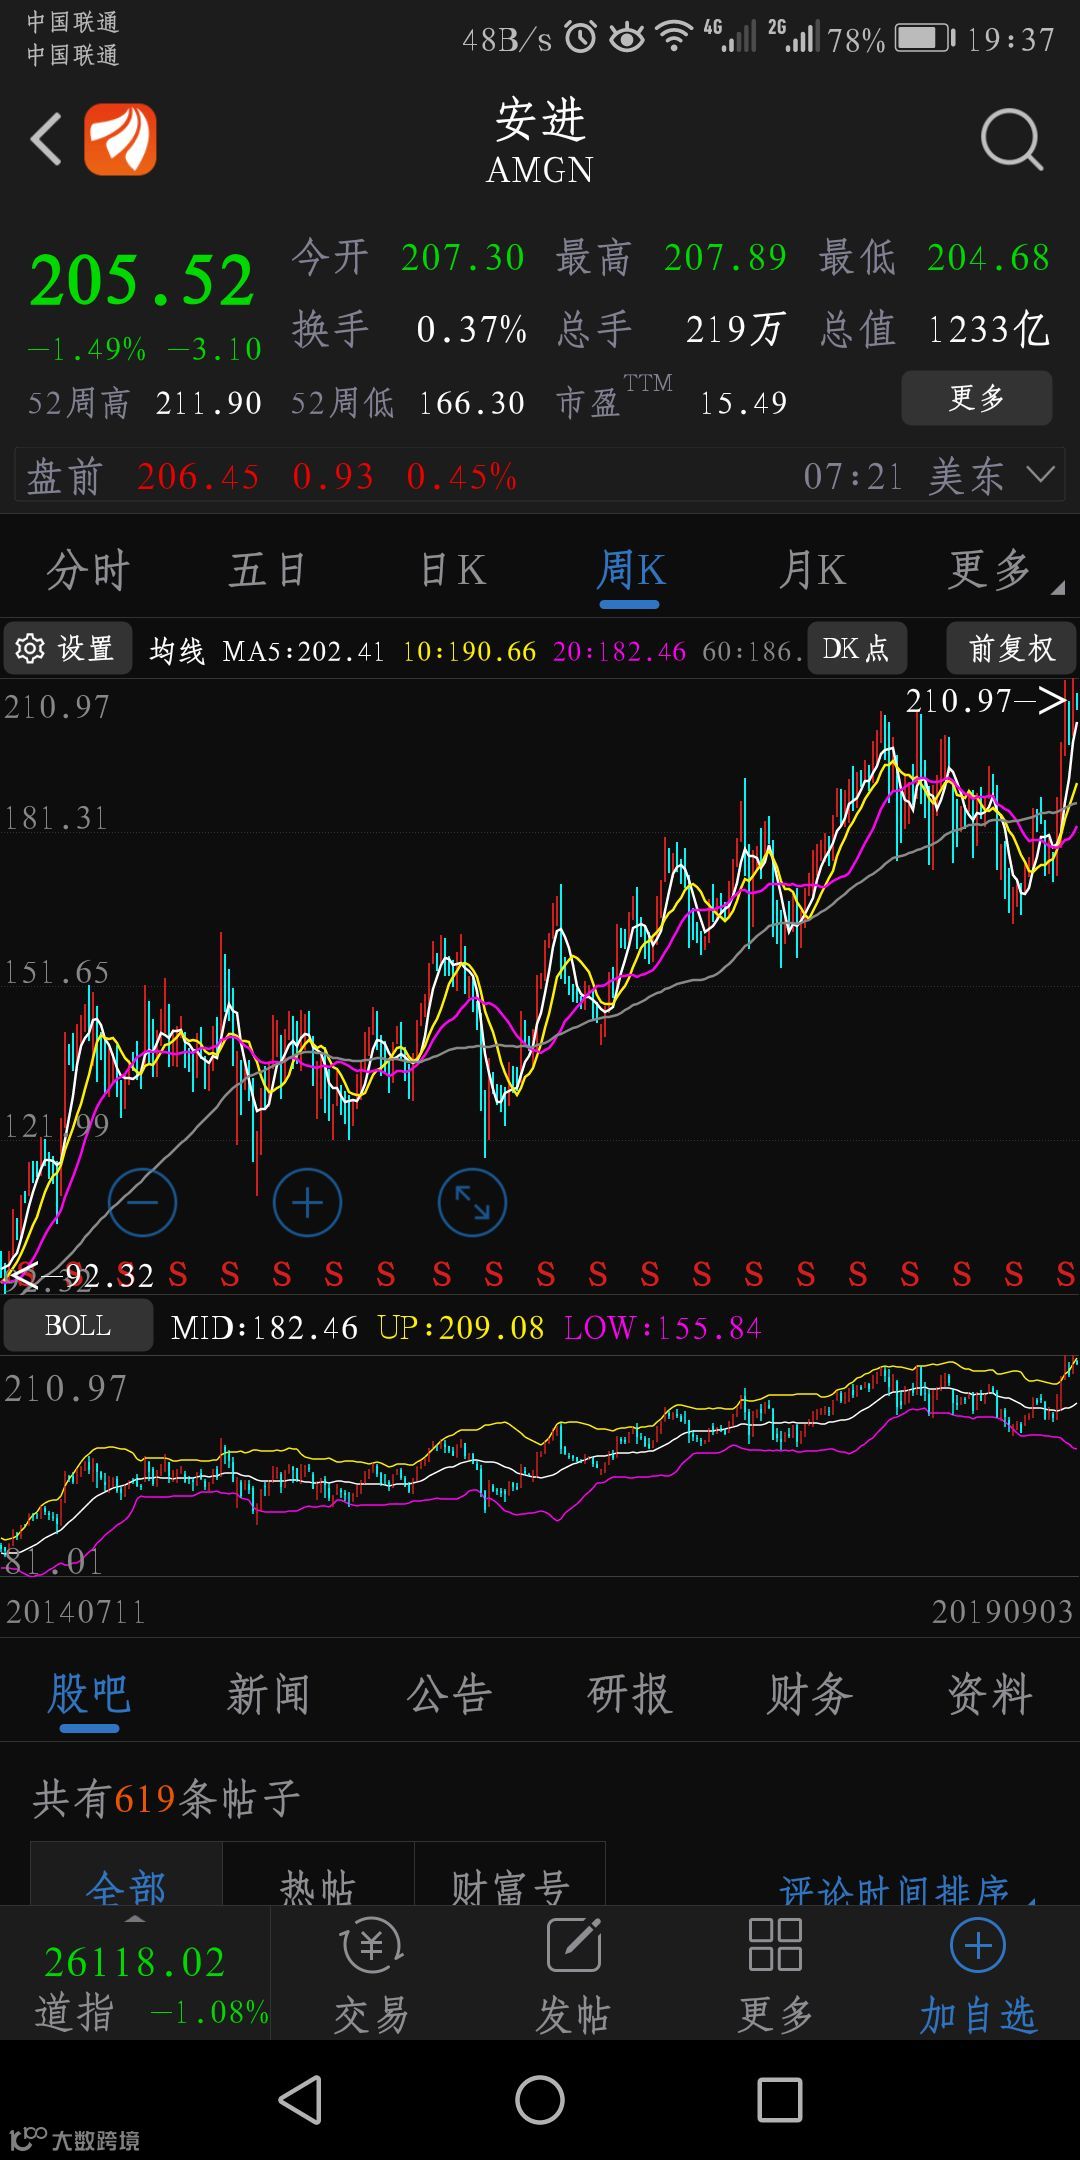This screenshot has width=1080, height=2160.
Task: Switch to 分时 chart tab
Action: [x=88, y=571]
